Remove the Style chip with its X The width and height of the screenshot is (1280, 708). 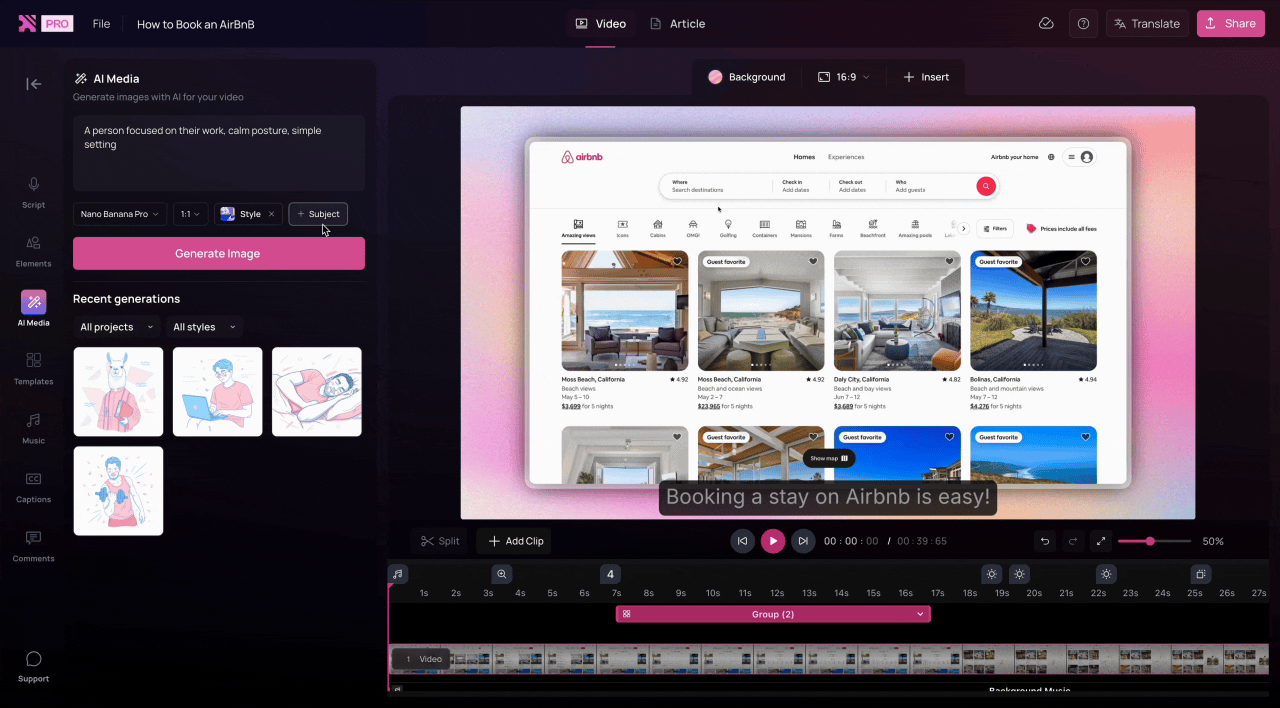pyautogui.click(x=271, y=214)
